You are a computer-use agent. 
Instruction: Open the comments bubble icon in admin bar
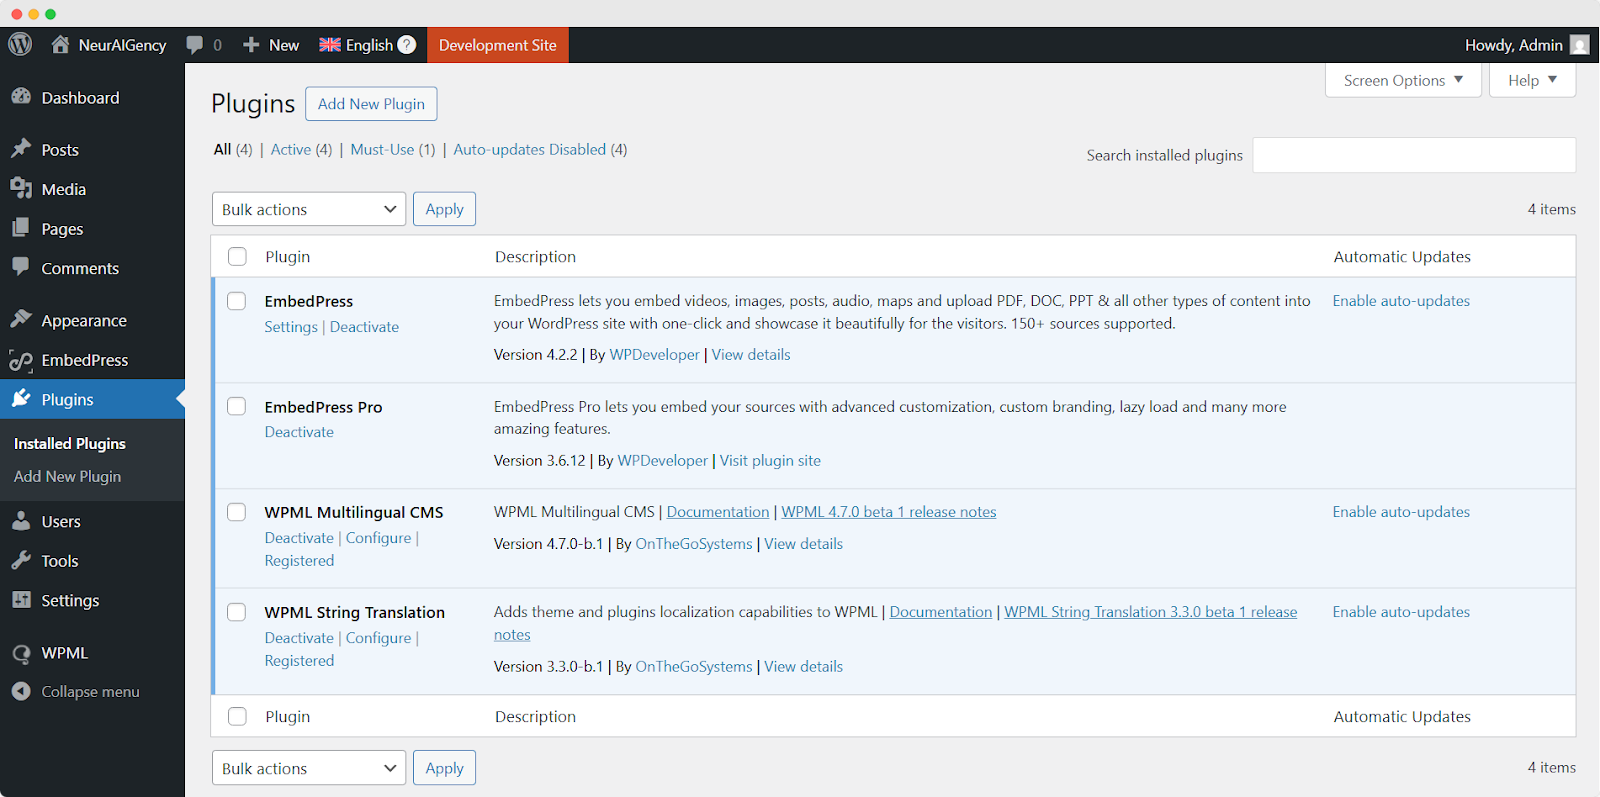pyautogui.click(x=195, y=45)
